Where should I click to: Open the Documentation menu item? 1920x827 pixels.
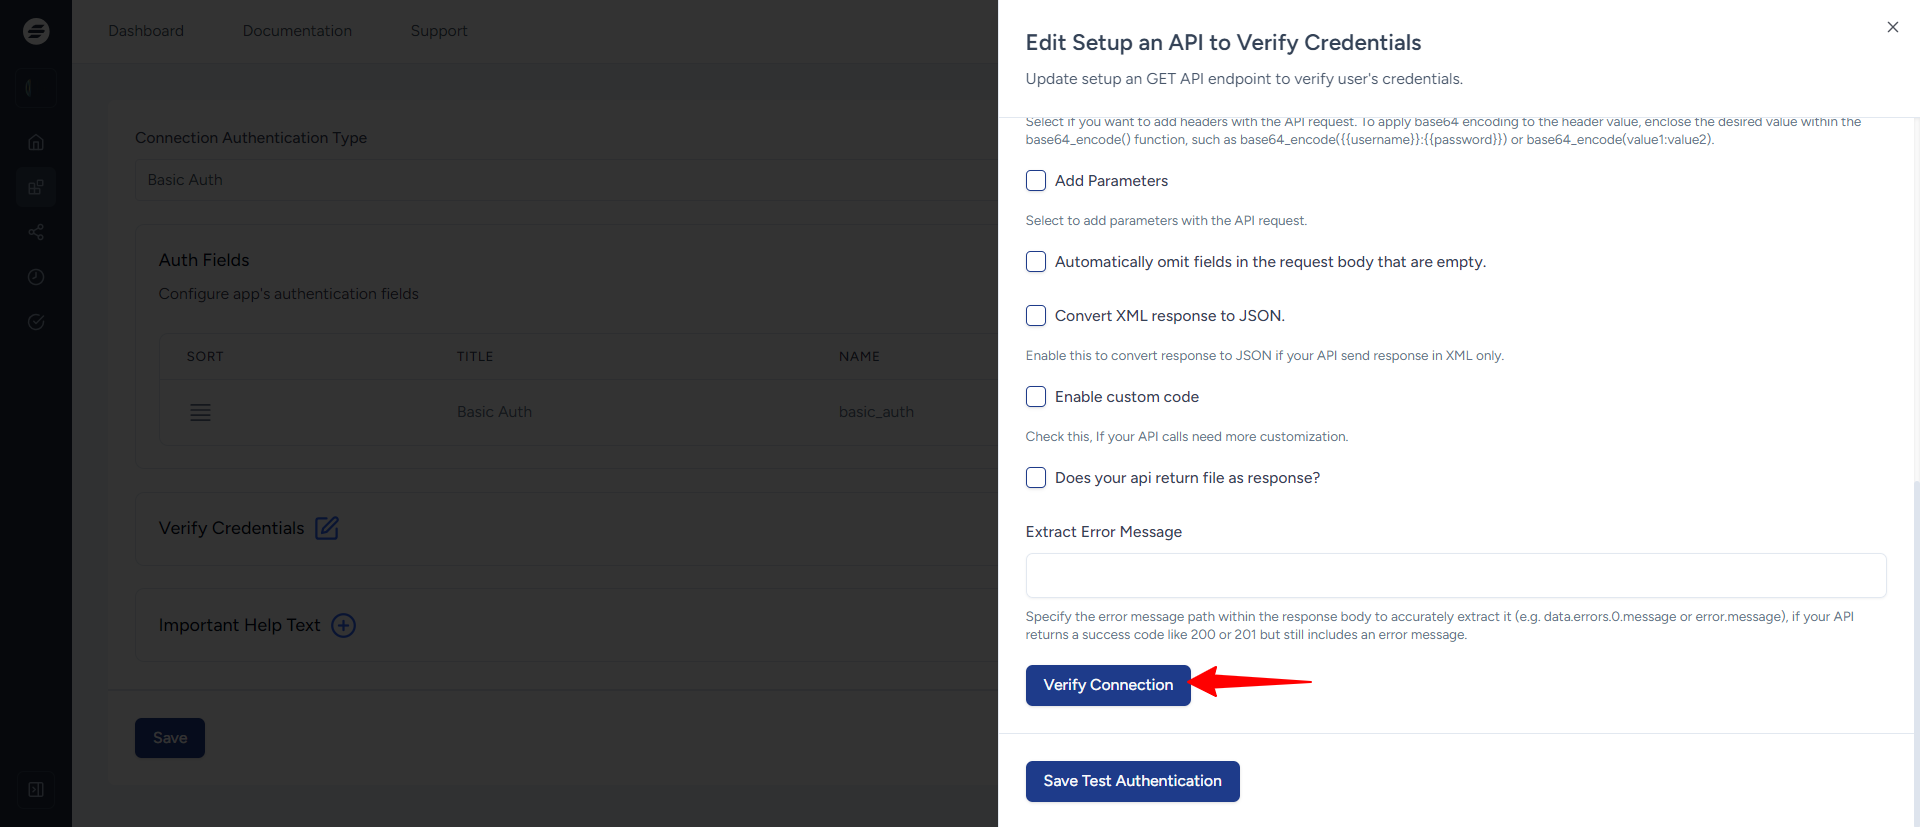(x=297, y=31)
